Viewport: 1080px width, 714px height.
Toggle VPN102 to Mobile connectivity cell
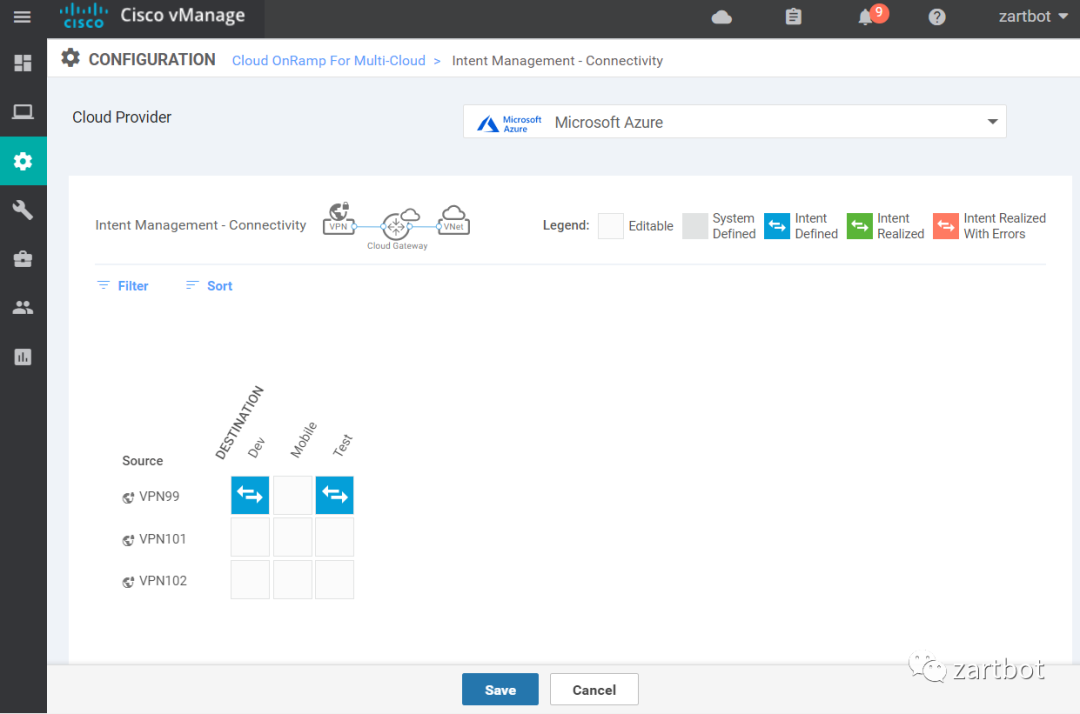tap(293, 580)
